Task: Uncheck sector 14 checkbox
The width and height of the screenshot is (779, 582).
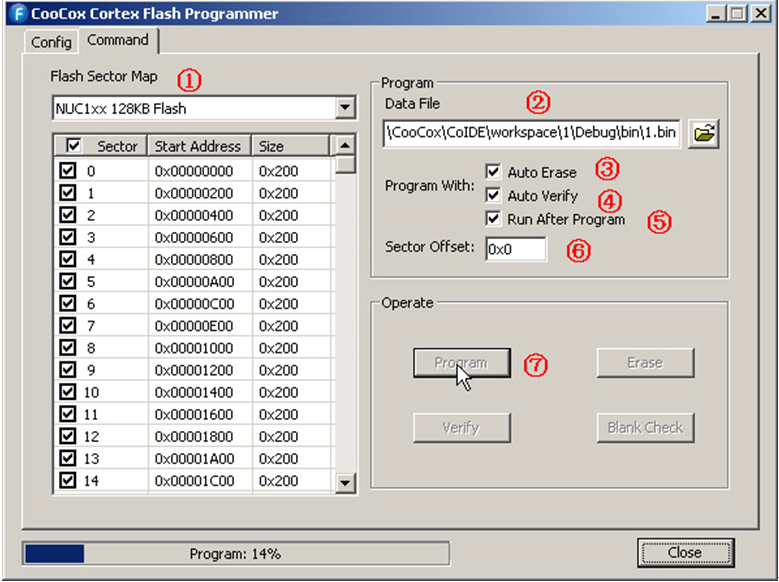Action: (x=68, y=480)
